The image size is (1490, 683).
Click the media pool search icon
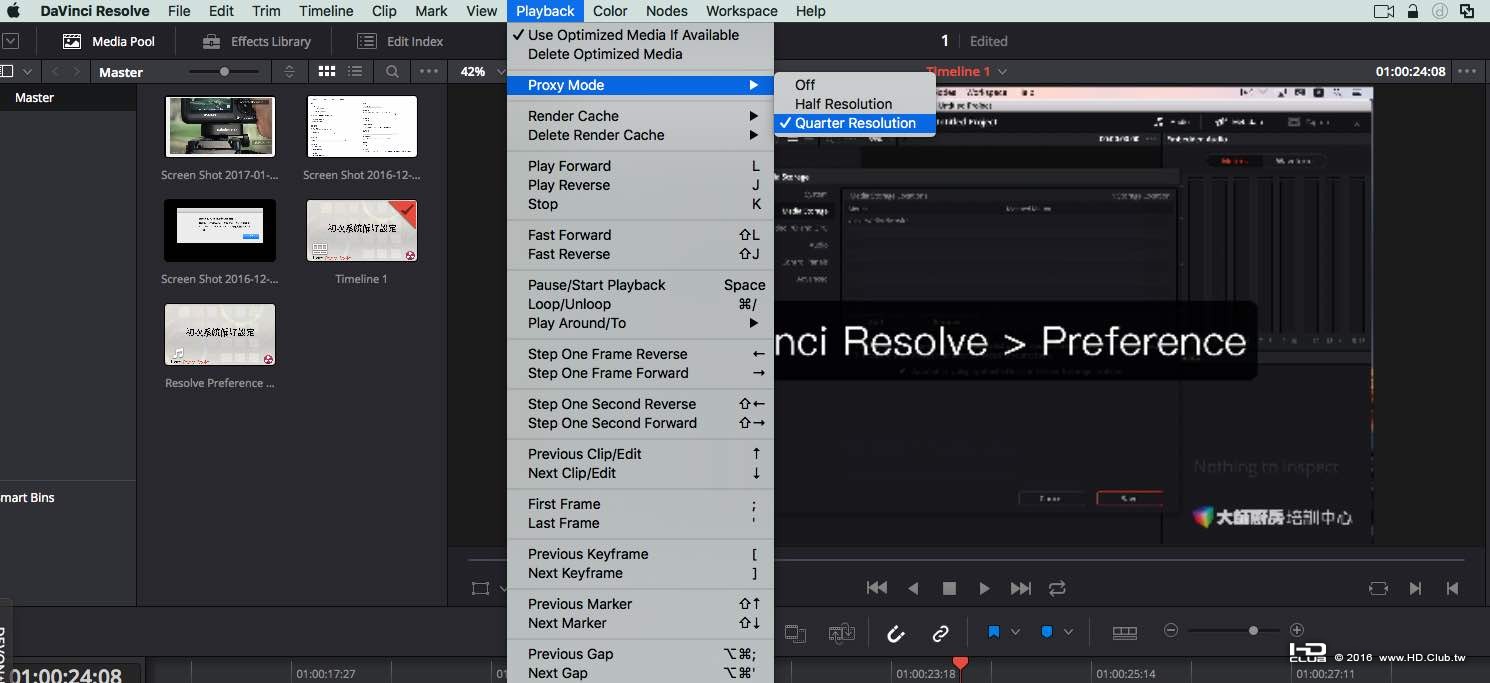pos(392,72)
